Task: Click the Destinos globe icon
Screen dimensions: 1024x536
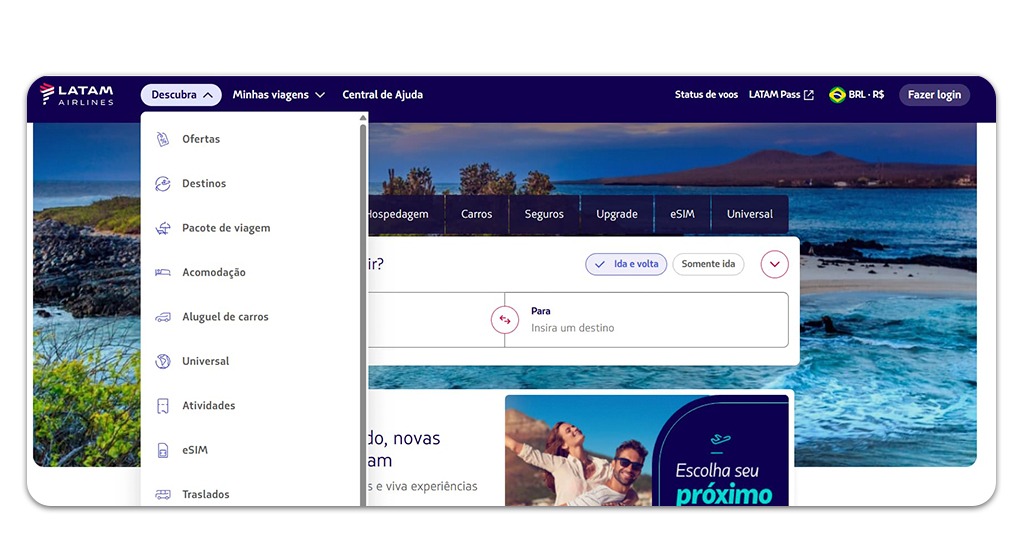Action: click(x=163, y=183)
